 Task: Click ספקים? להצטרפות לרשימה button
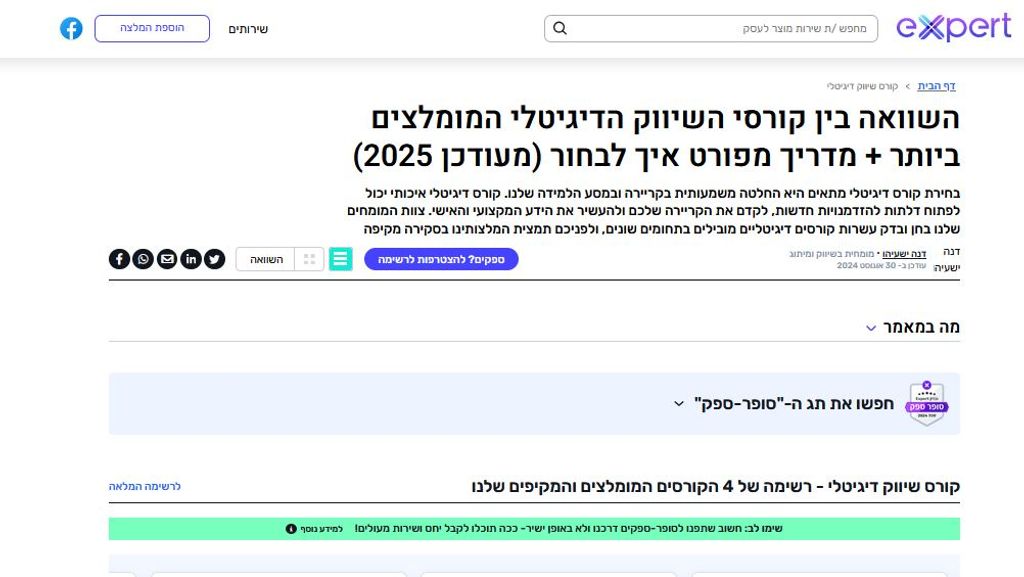tap(441, 259)
